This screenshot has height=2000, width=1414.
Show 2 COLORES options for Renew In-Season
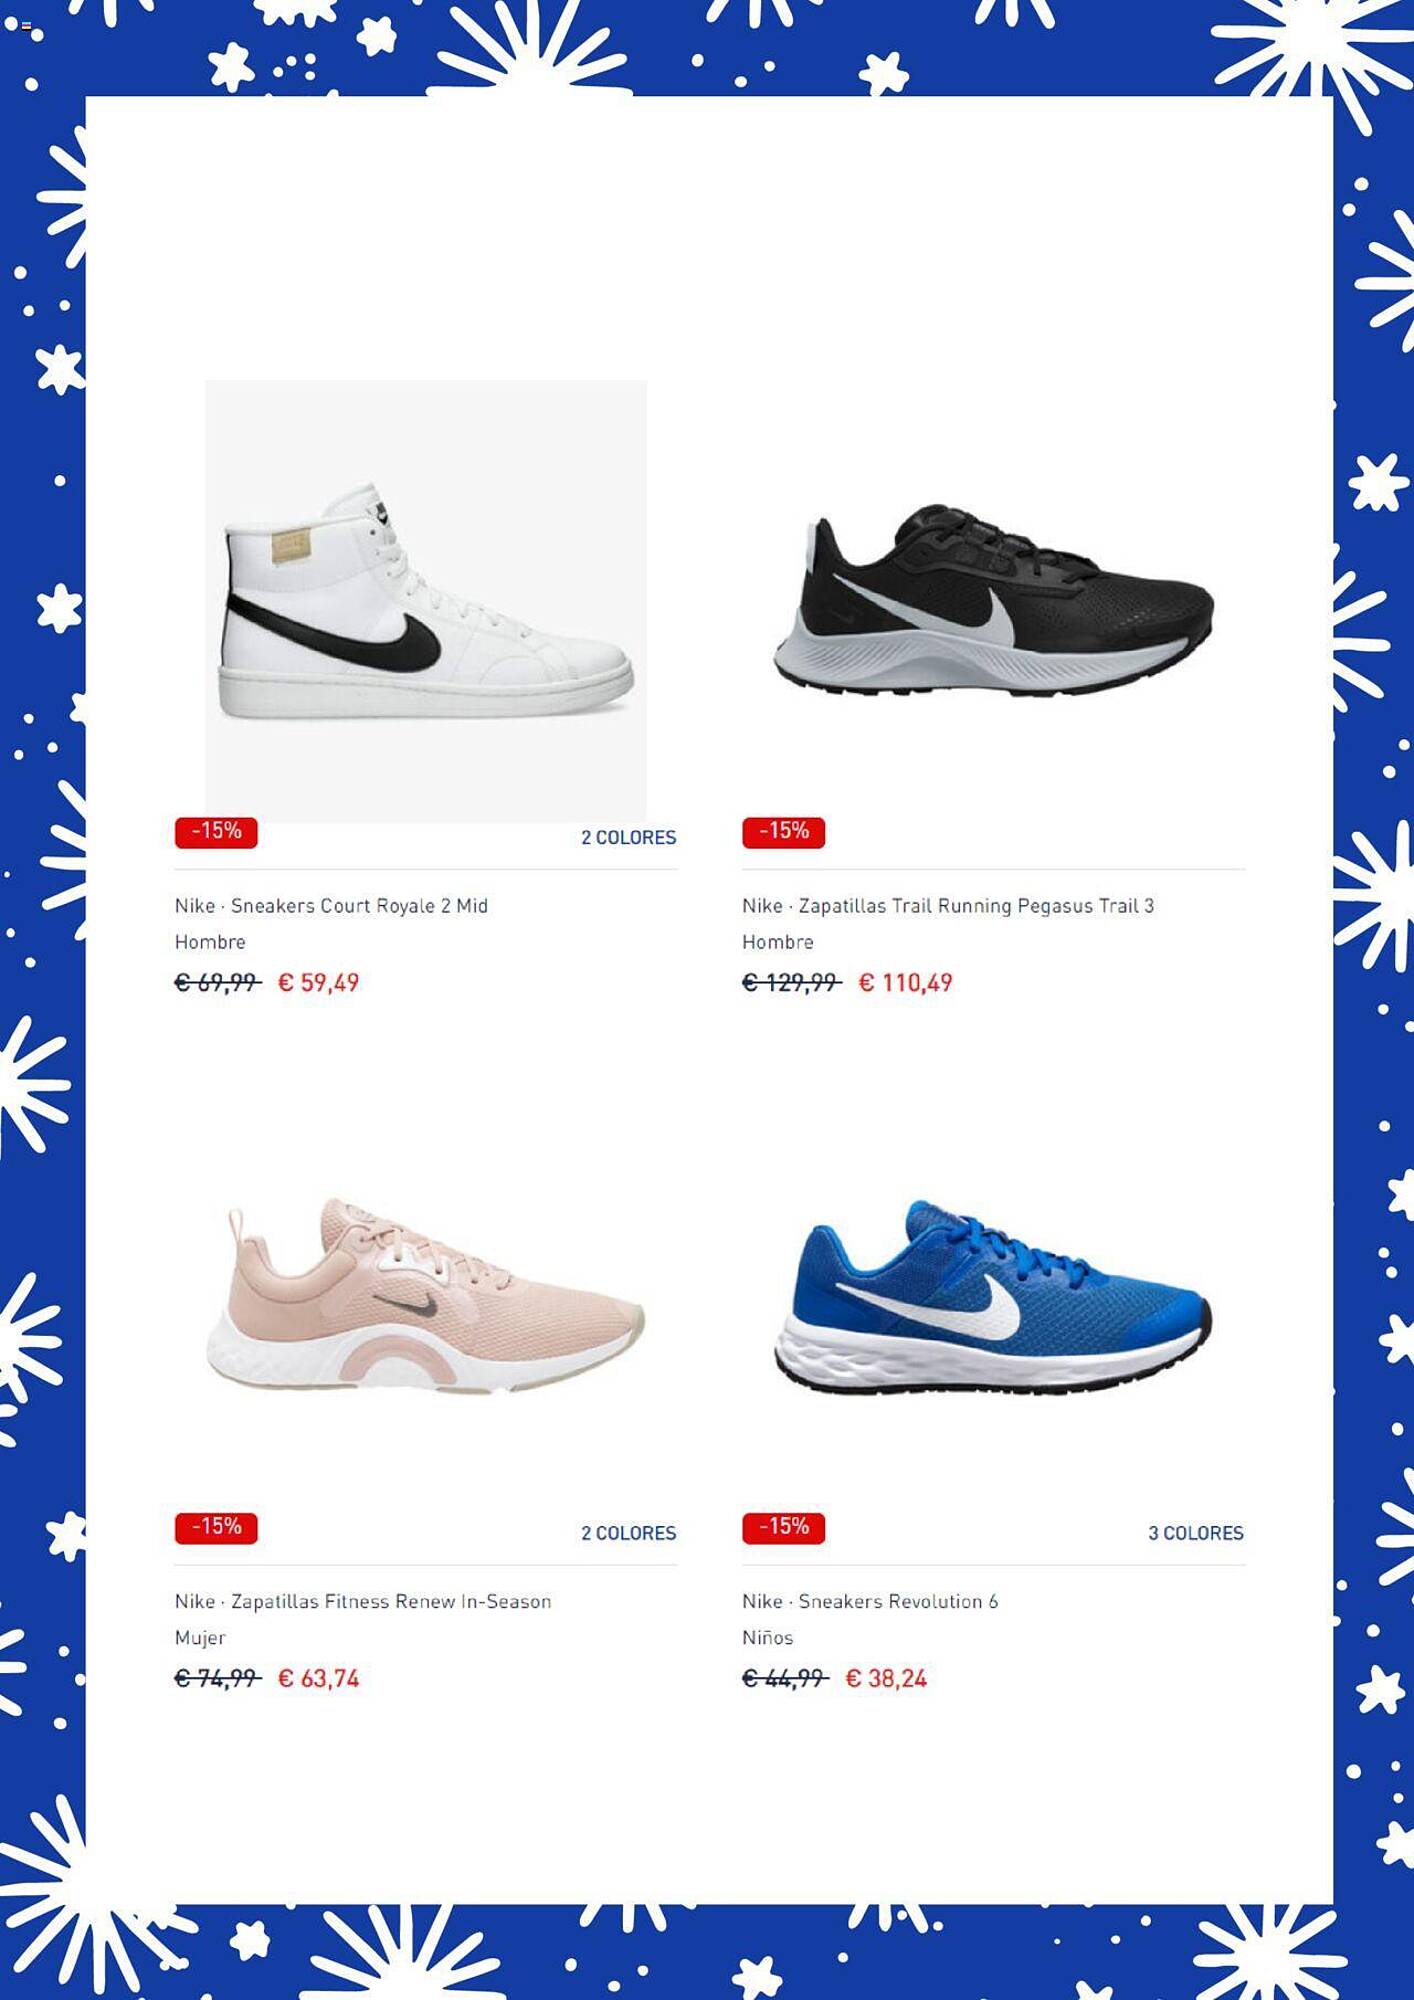629,1534
